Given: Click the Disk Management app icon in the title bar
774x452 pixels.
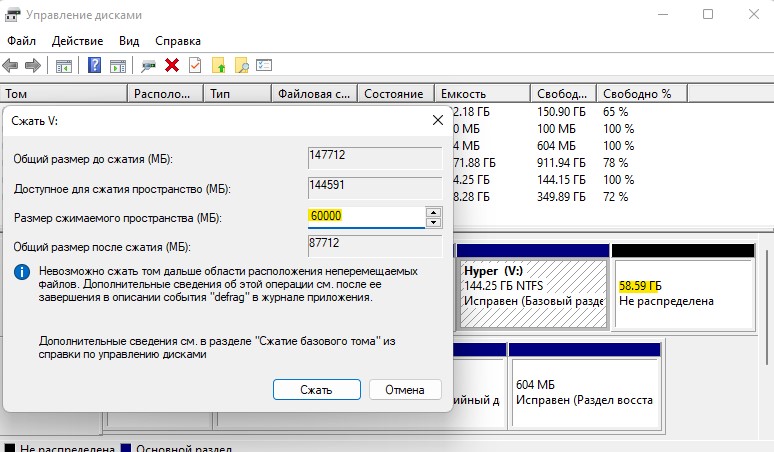Looking at the screenshot, I should tap(12, 15).
